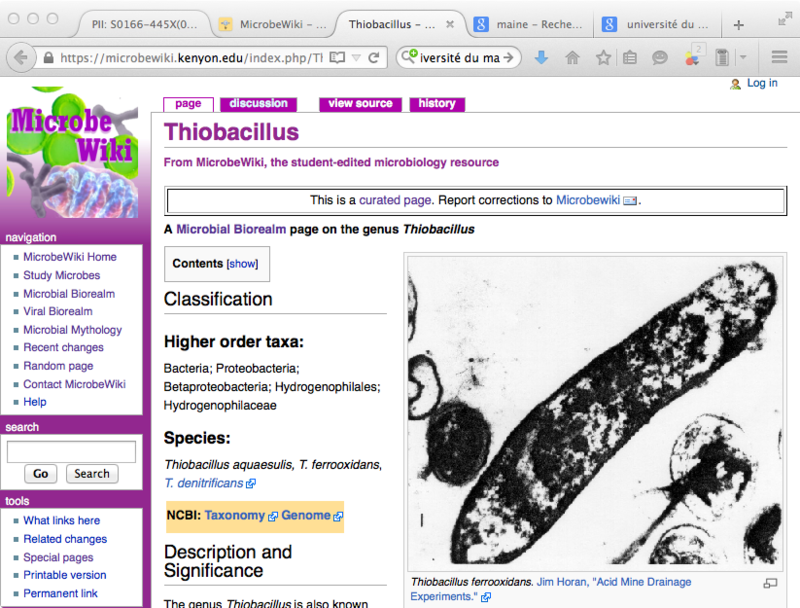The height and width of the screenshot is (608, 800).
Task: Select the page wiki tab
Action: point(188,104)
